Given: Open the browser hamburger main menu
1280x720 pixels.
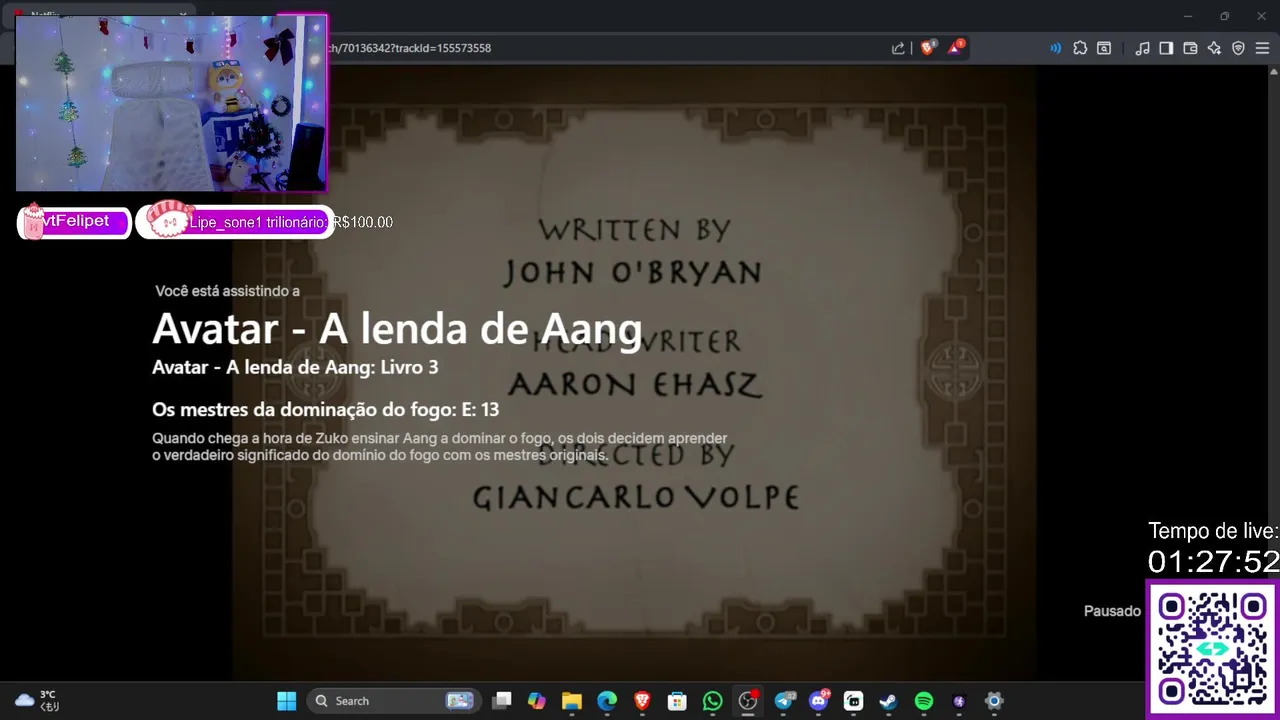Looking at the screenshot, I should (x=1262, y=48).
